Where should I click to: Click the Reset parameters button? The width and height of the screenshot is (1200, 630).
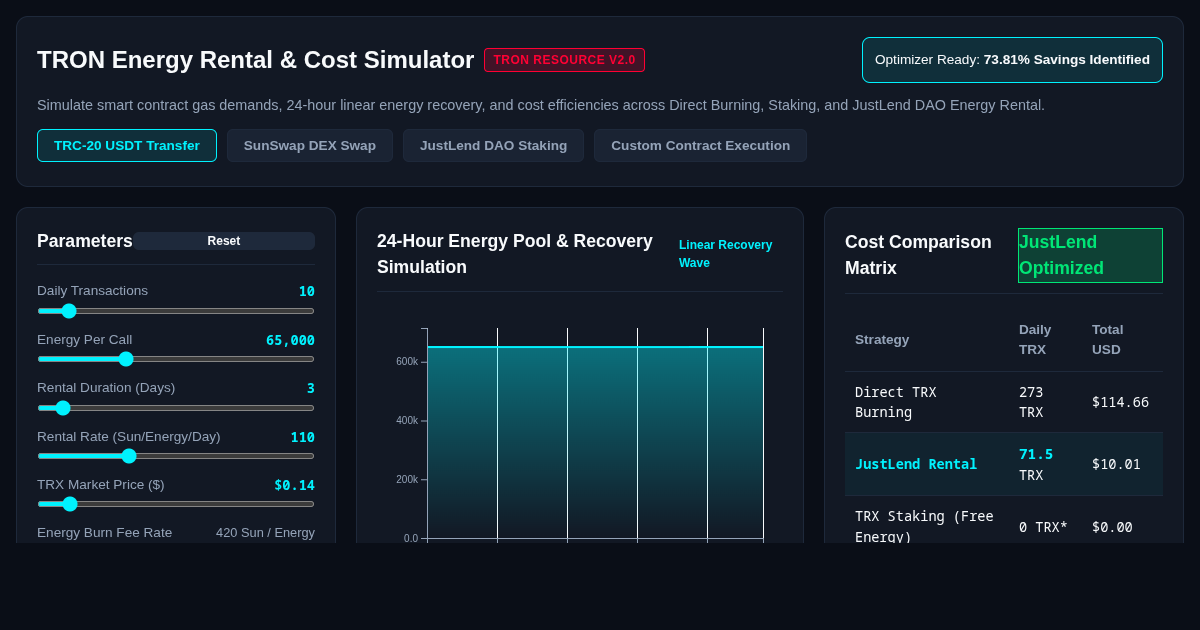(224, 241)
